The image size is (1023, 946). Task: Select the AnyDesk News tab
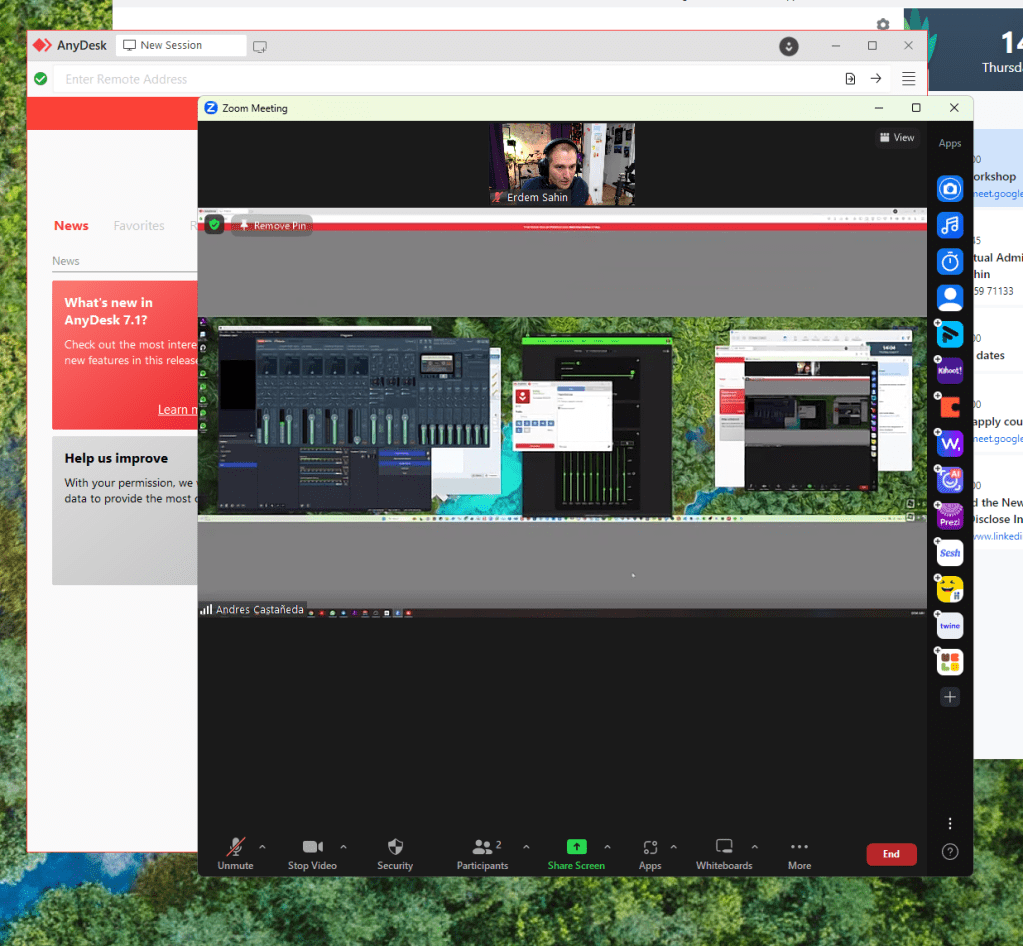tap(71, 226)
